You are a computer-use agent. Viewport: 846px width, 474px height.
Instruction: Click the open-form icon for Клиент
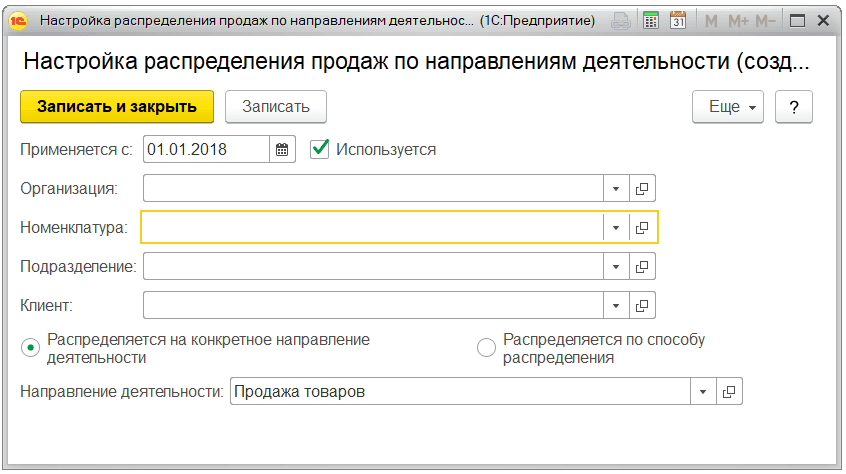click(642, 305)
